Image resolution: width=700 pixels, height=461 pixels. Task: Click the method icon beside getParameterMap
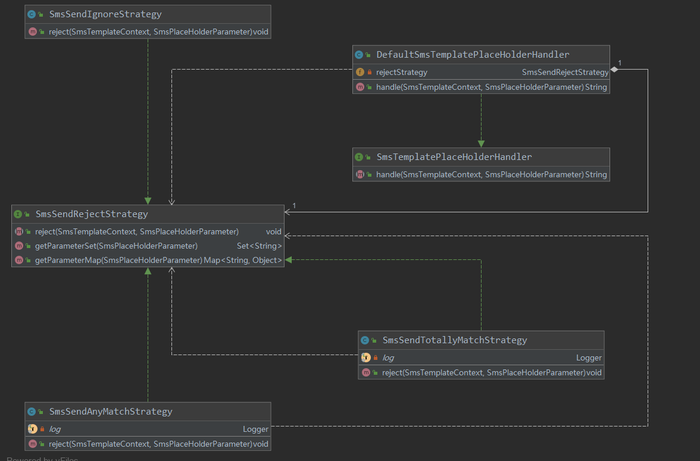pyautogui.click(x=19, y=260)
